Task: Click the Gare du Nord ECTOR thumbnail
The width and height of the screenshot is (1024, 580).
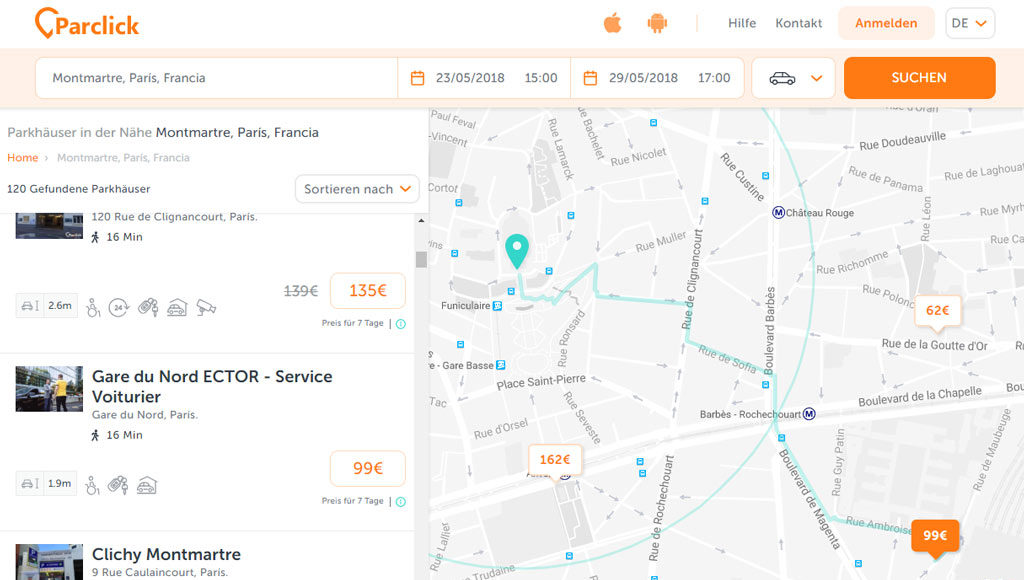Action: [x=50, y=389]
